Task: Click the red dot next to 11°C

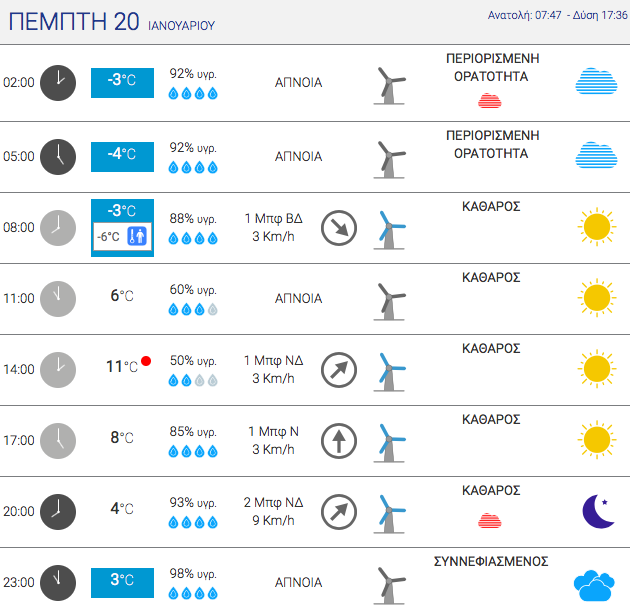Action: click(x=146, y=361)
